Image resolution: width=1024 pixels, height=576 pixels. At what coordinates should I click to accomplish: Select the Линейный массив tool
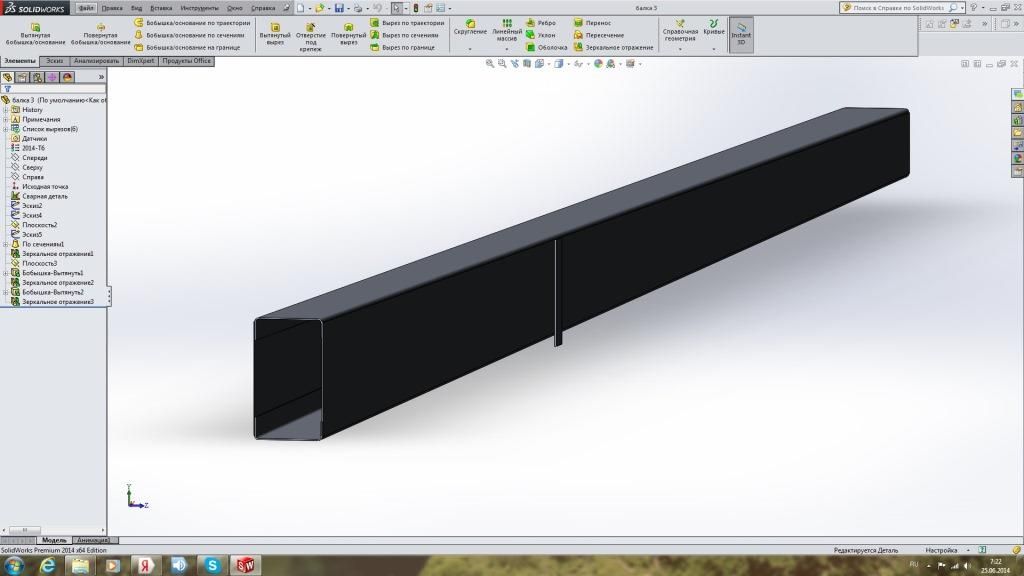click(x=507, y=31)
